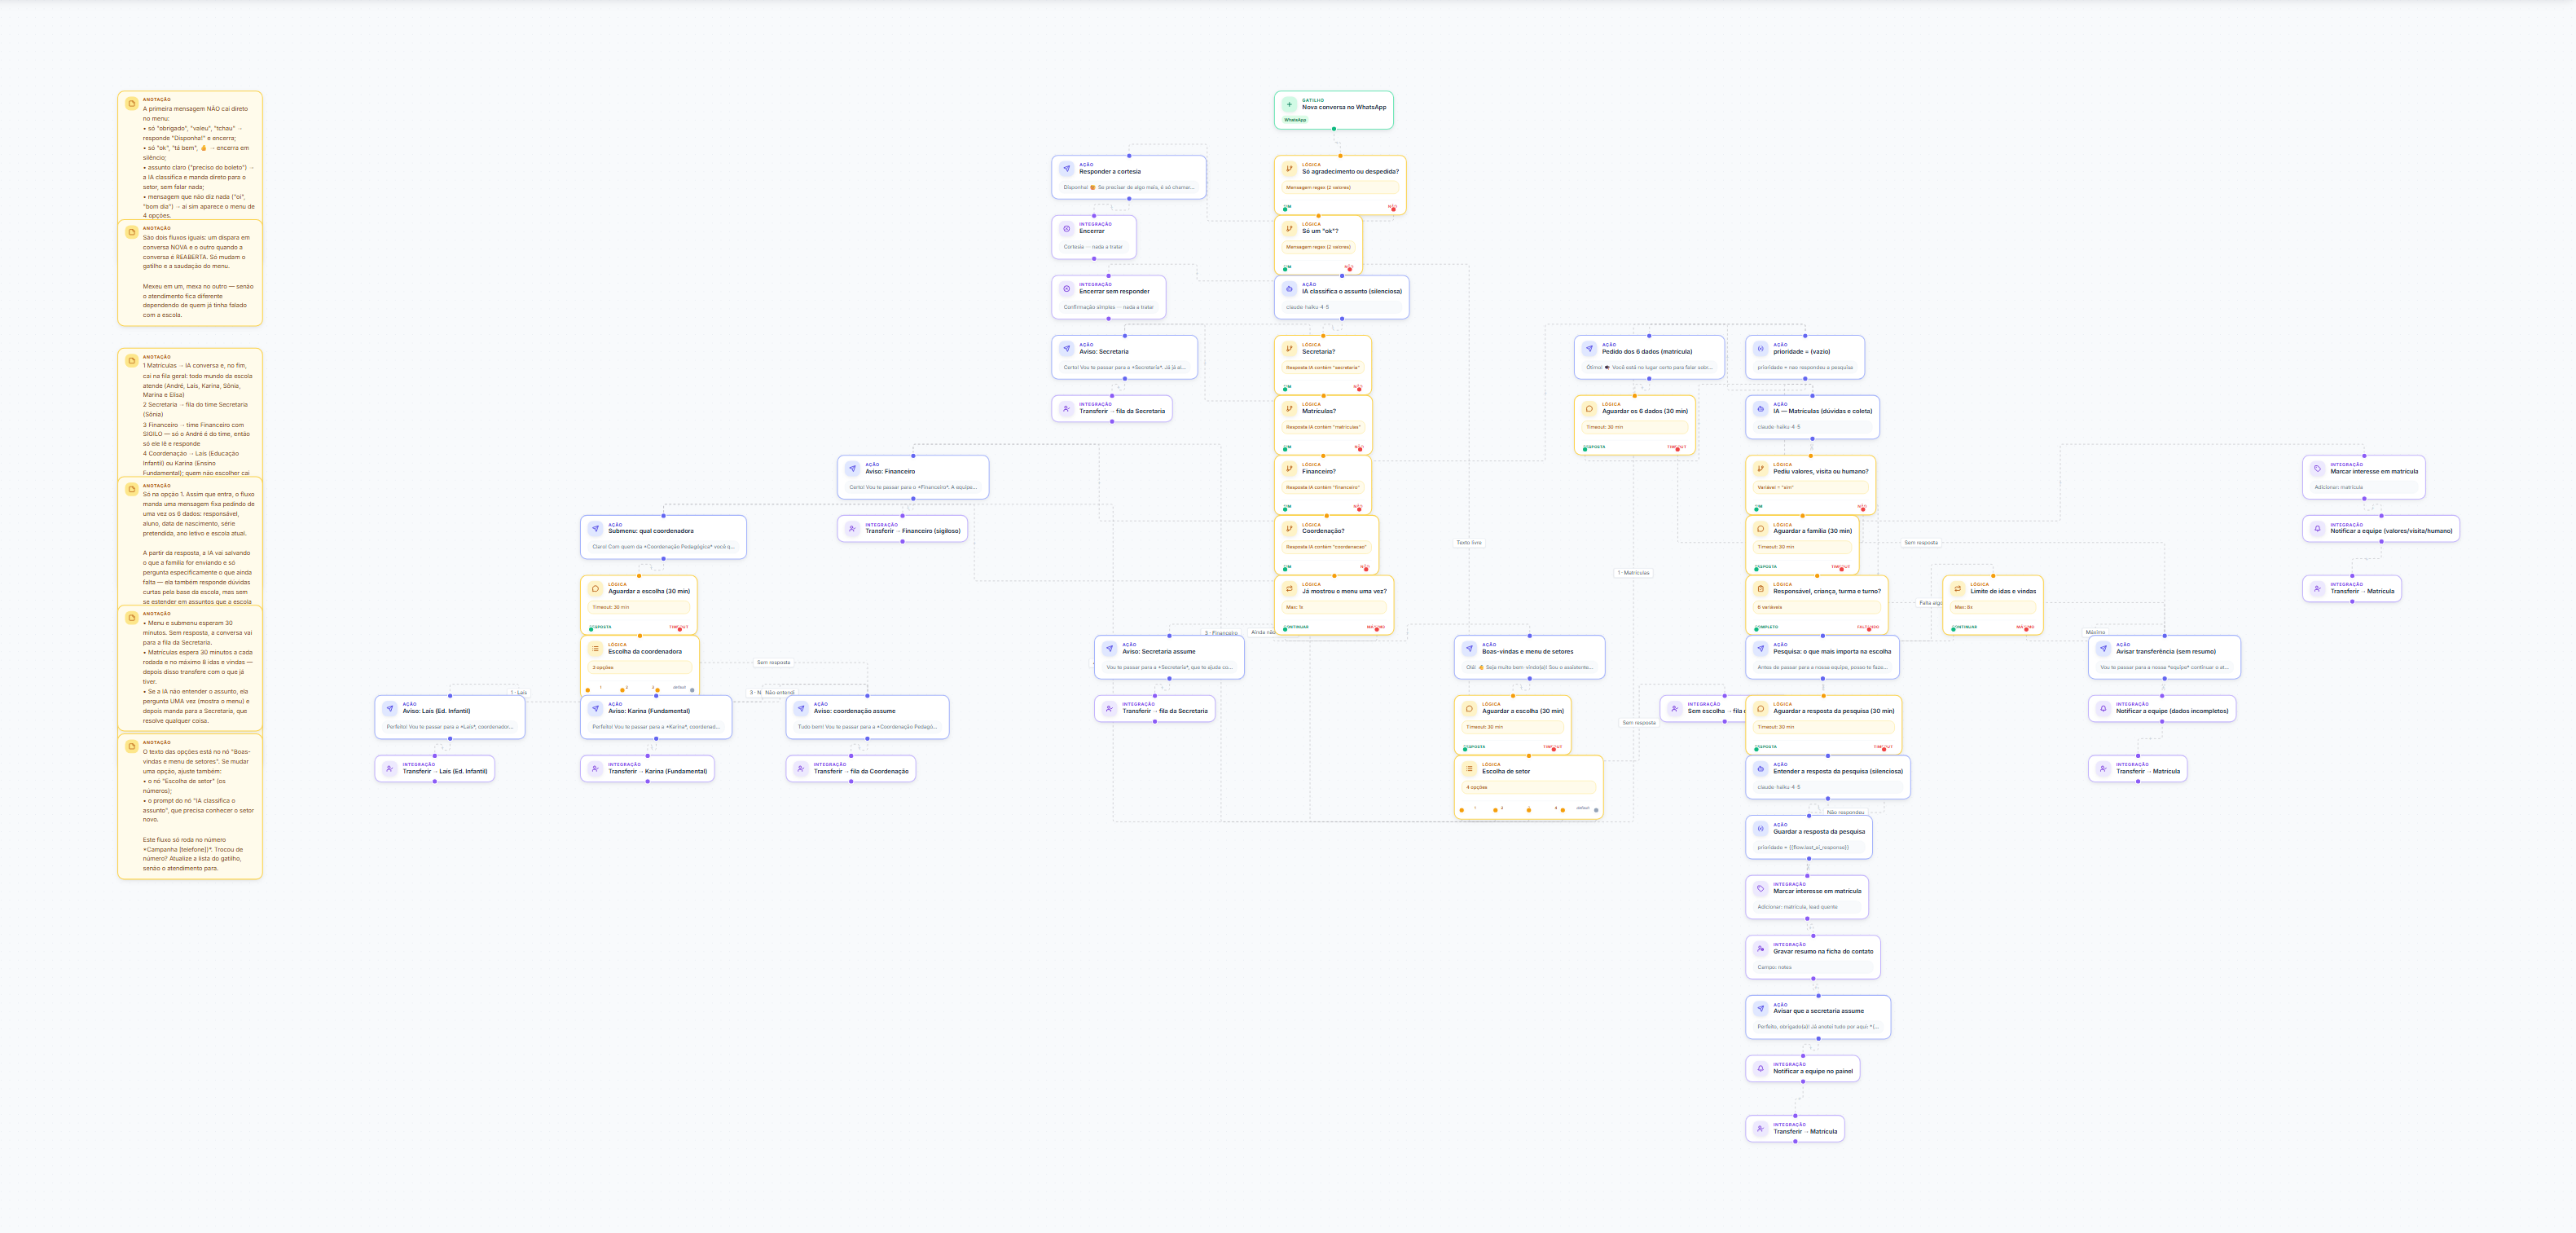Select the Avisar transferência (sem resumo) node

[x=2164, y=657]
